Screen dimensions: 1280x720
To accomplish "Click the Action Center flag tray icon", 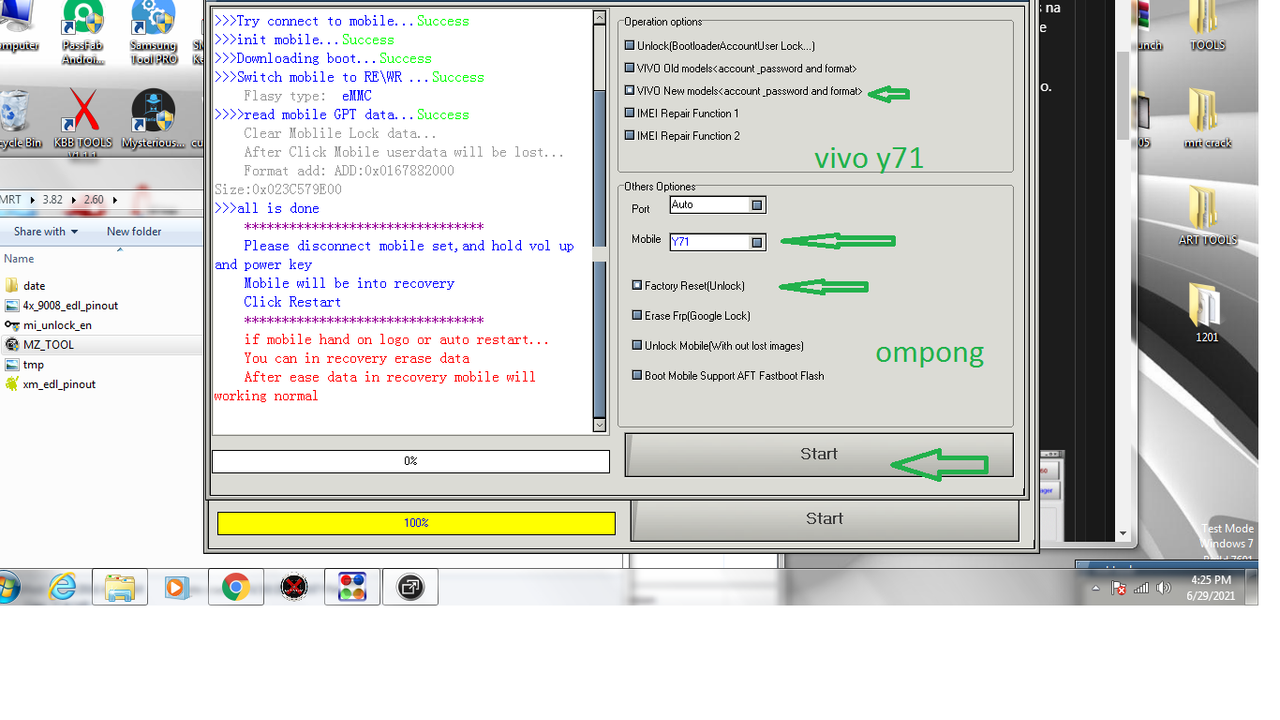I will point(1120,588).
